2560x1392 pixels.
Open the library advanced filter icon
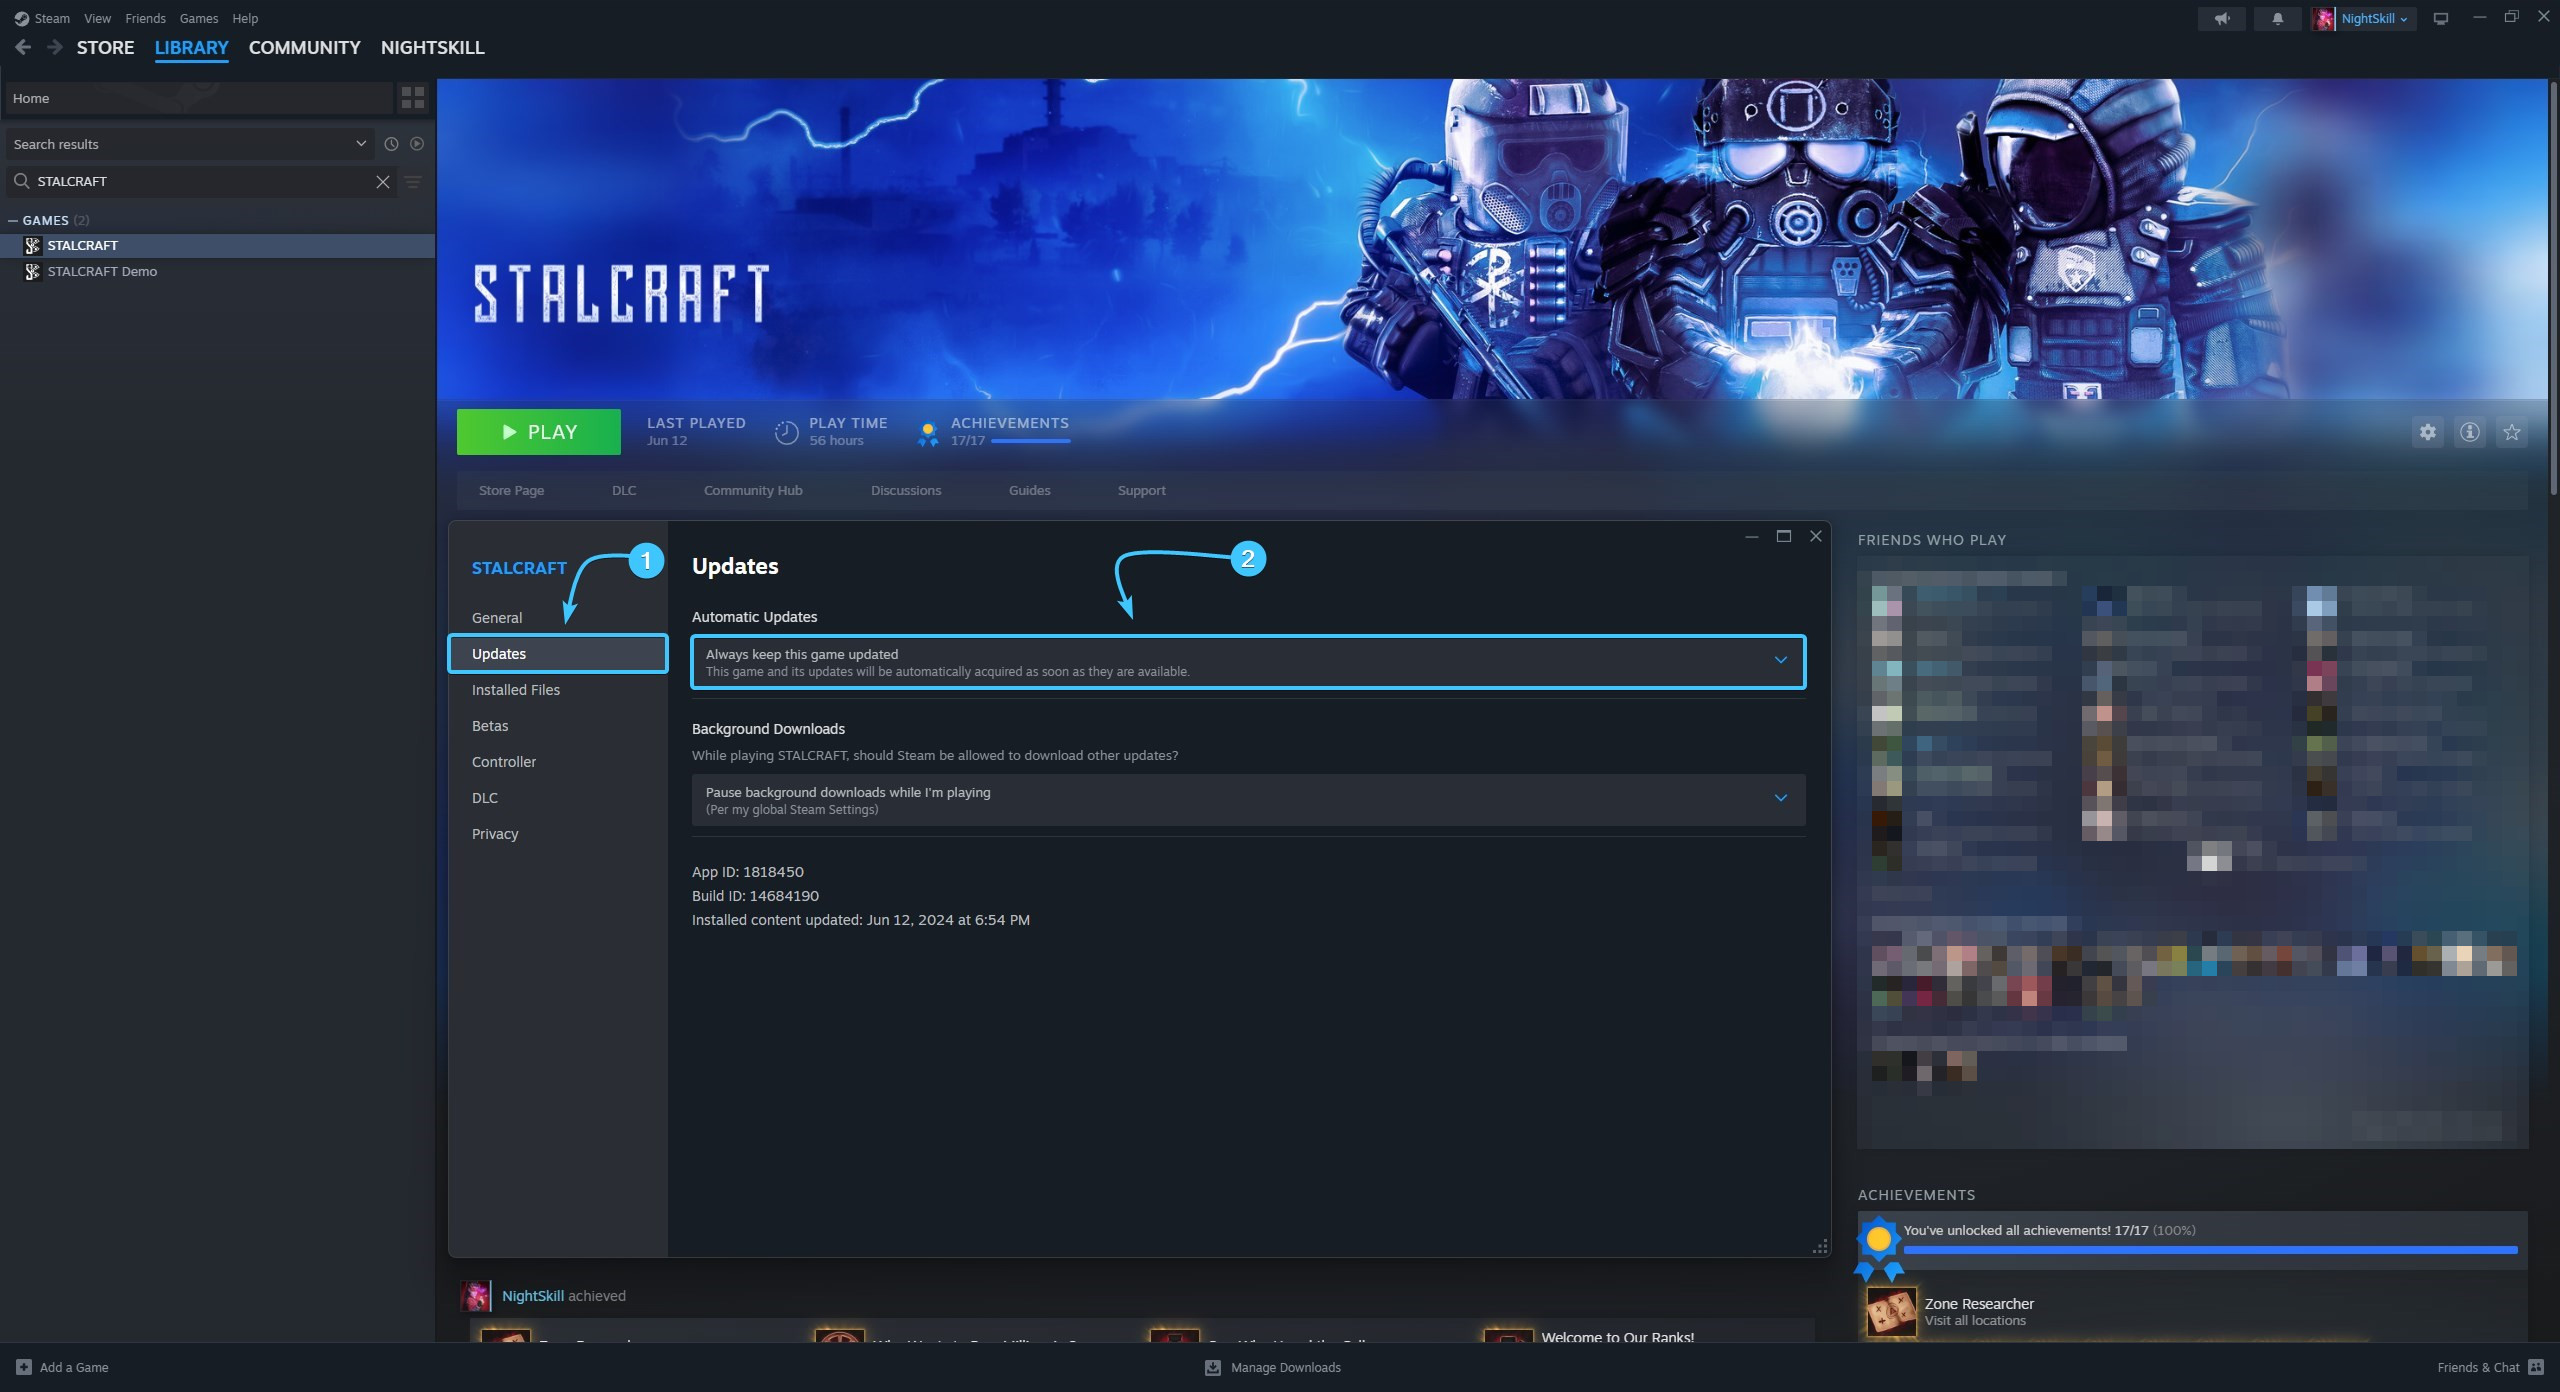click(413, 181)
